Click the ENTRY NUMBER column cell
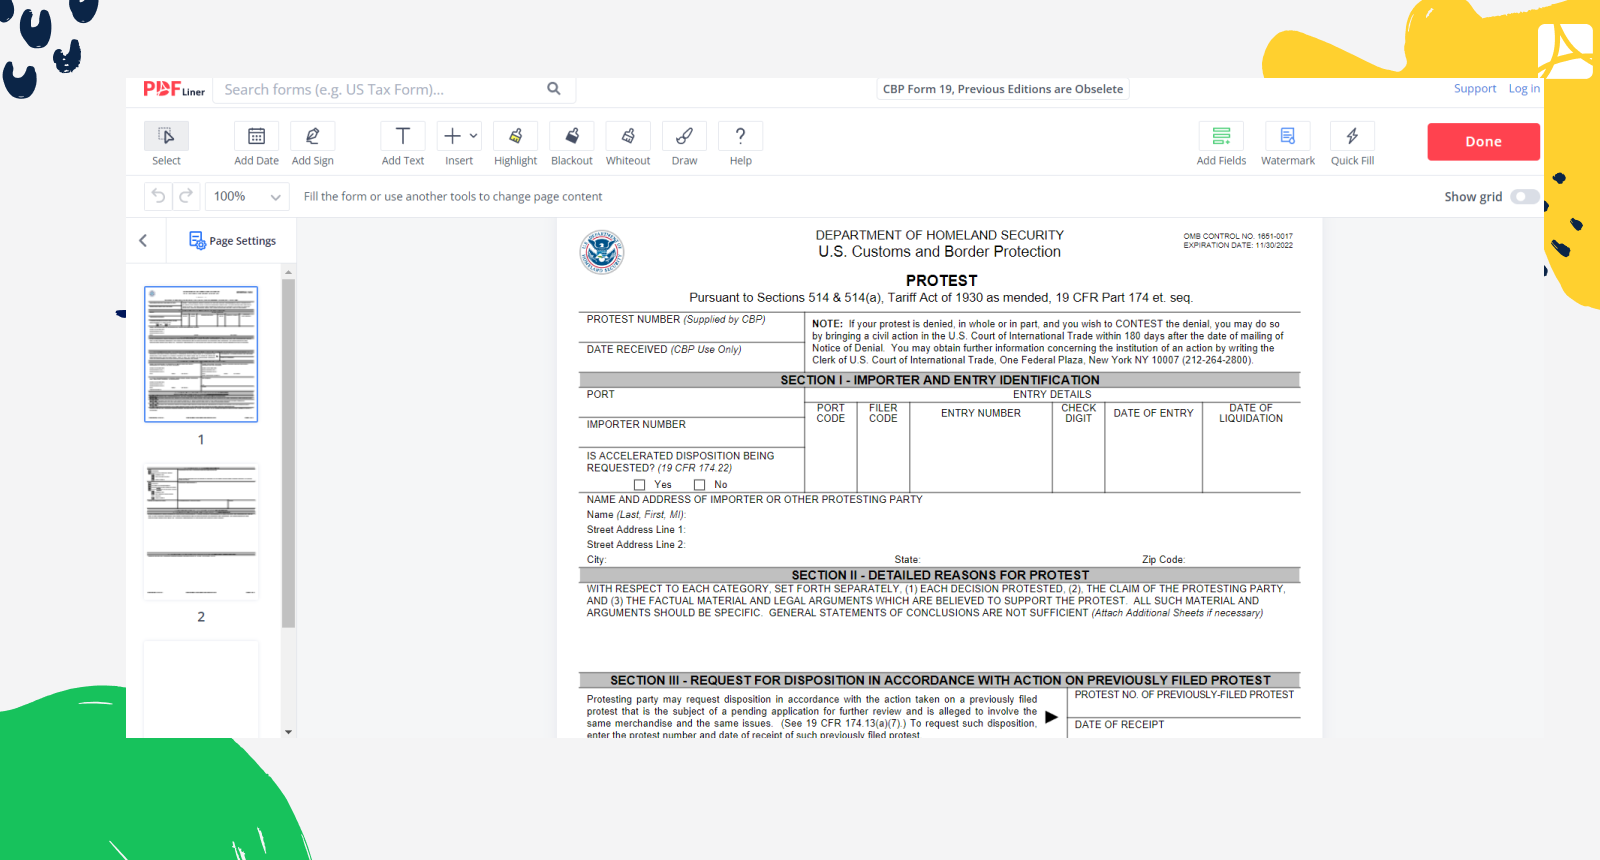The width and height of the screenshot is (1600, 860). tap(980, 447)
